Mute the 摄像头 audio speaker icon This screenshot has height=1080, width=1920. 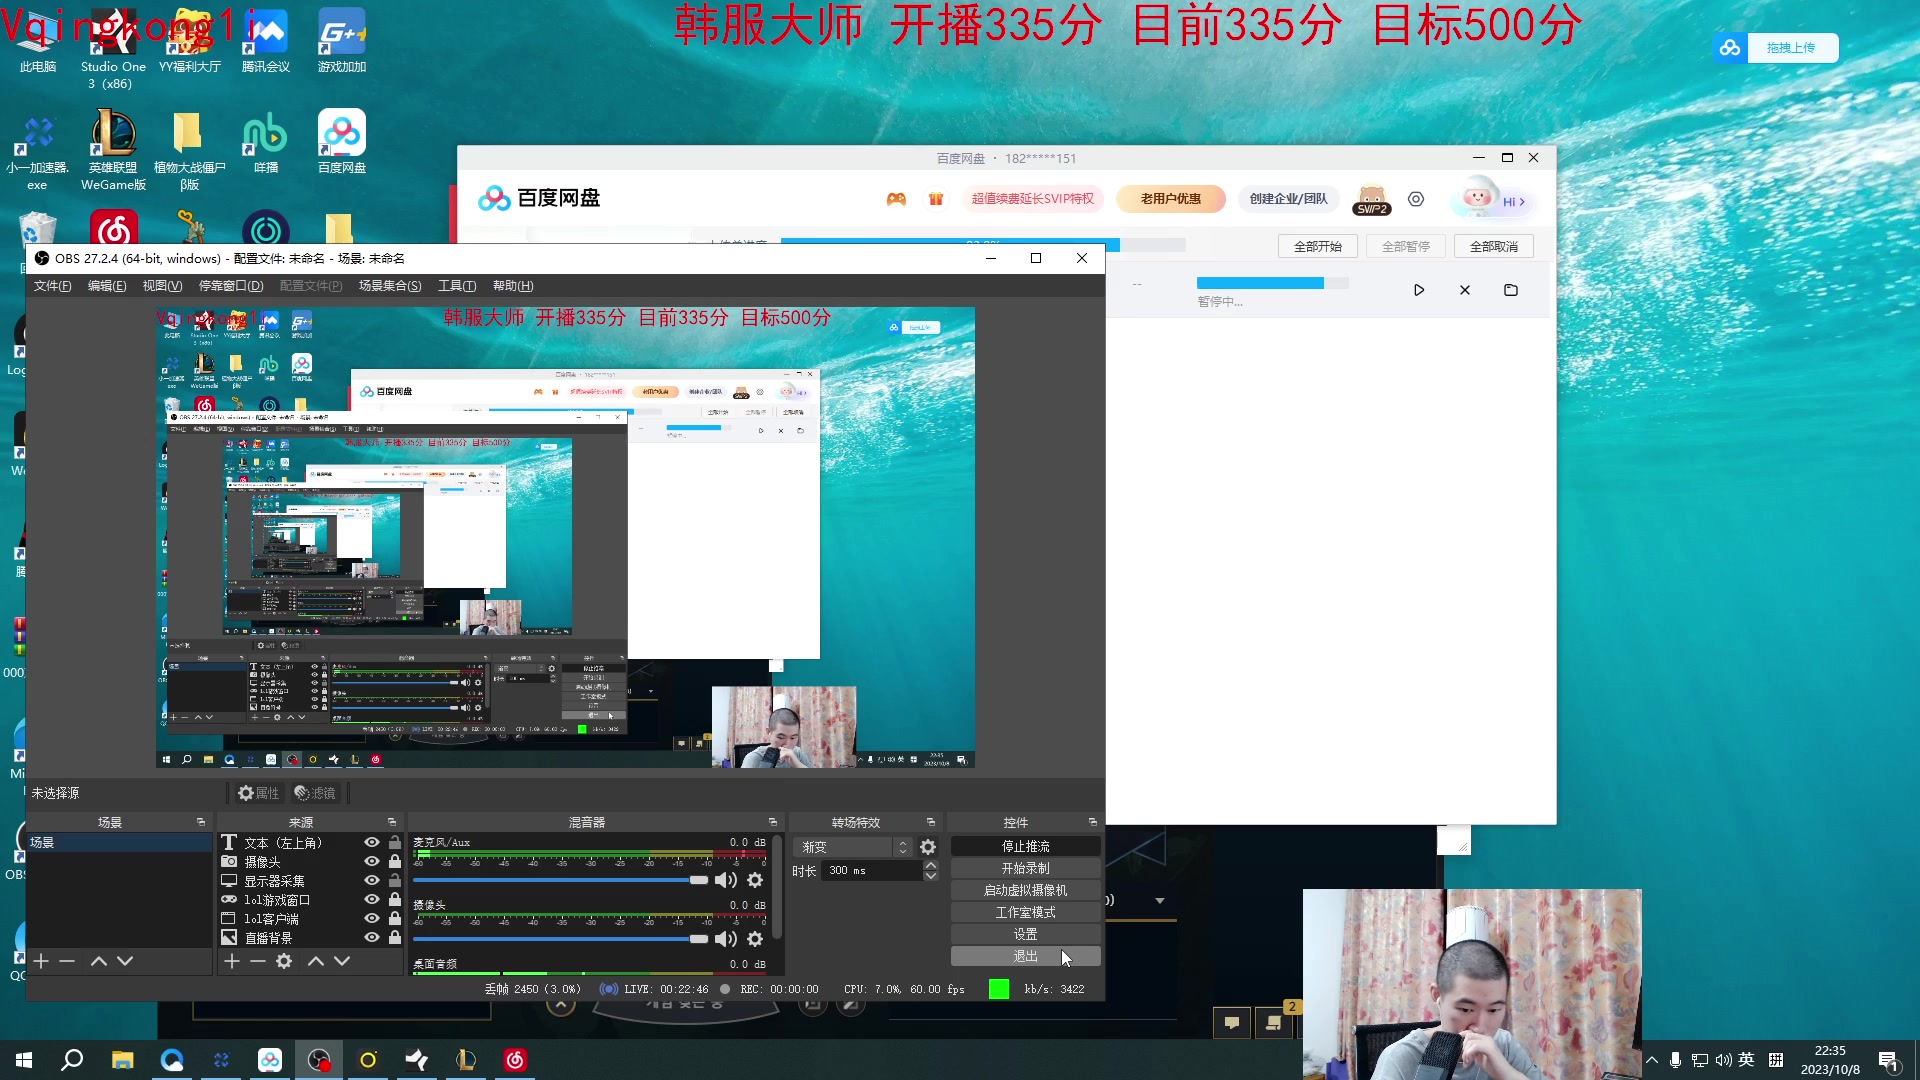726,939
